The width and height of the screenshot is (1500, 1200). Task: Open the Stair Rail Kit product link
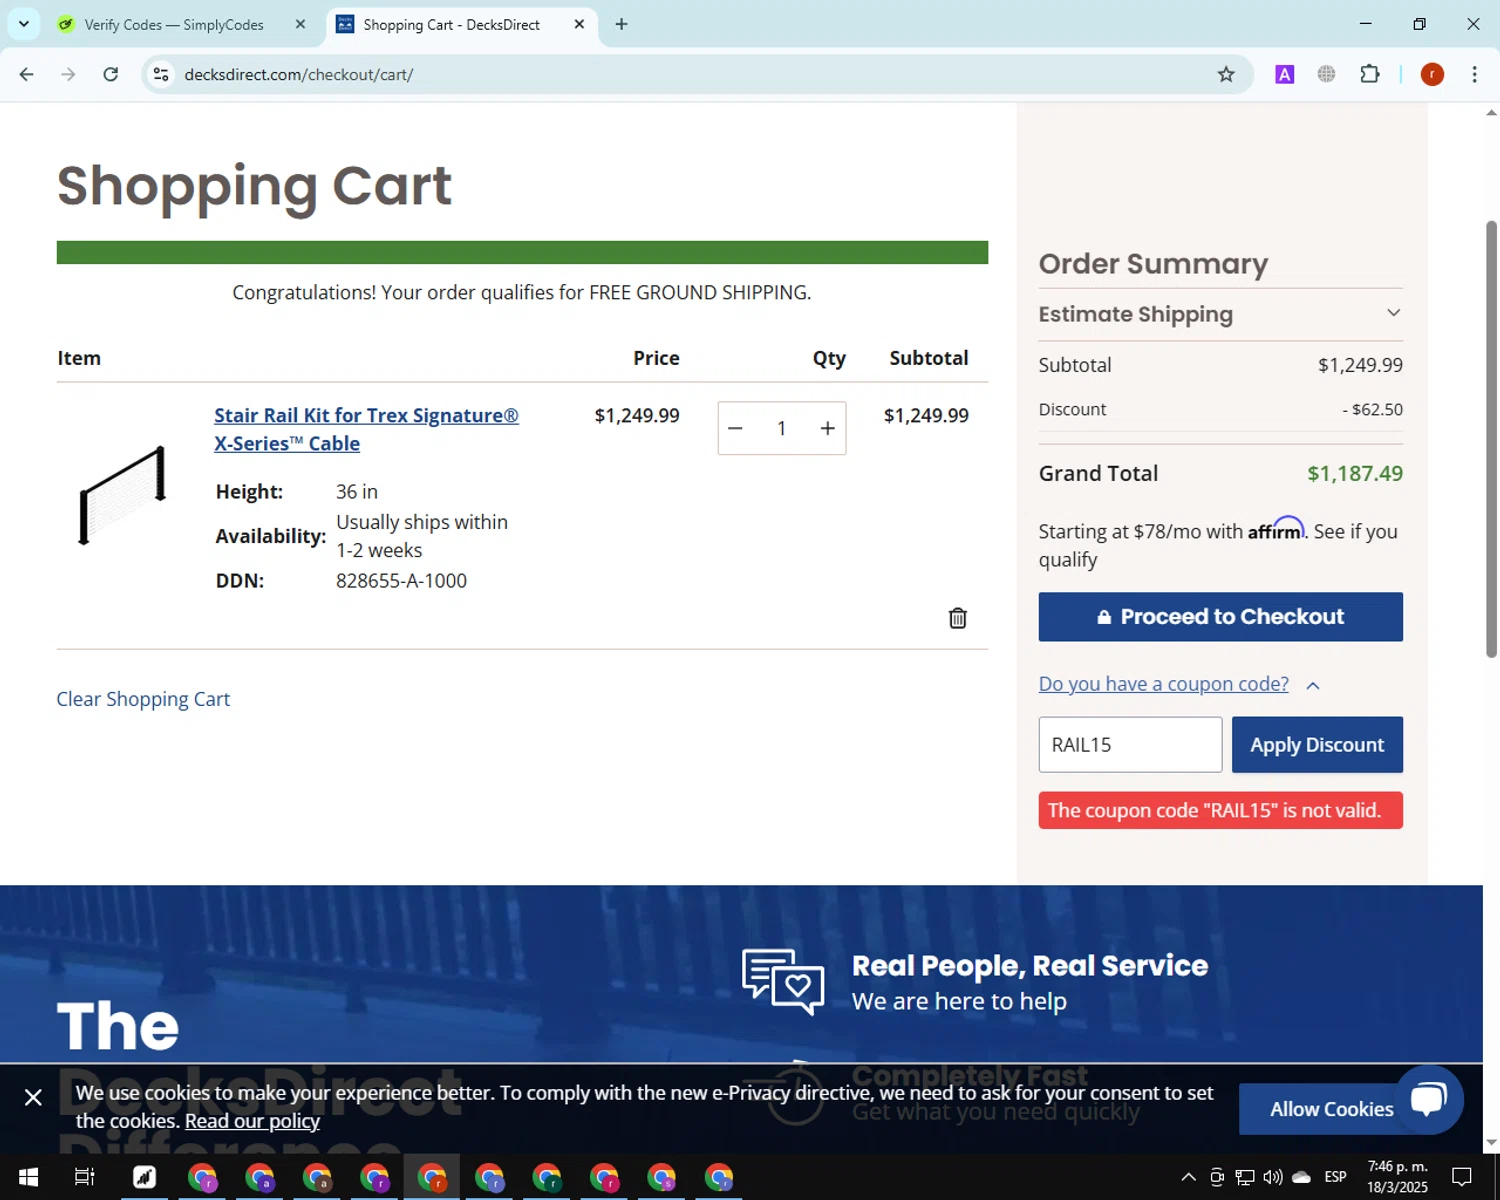pyautogui.click(x=366, y=429)
